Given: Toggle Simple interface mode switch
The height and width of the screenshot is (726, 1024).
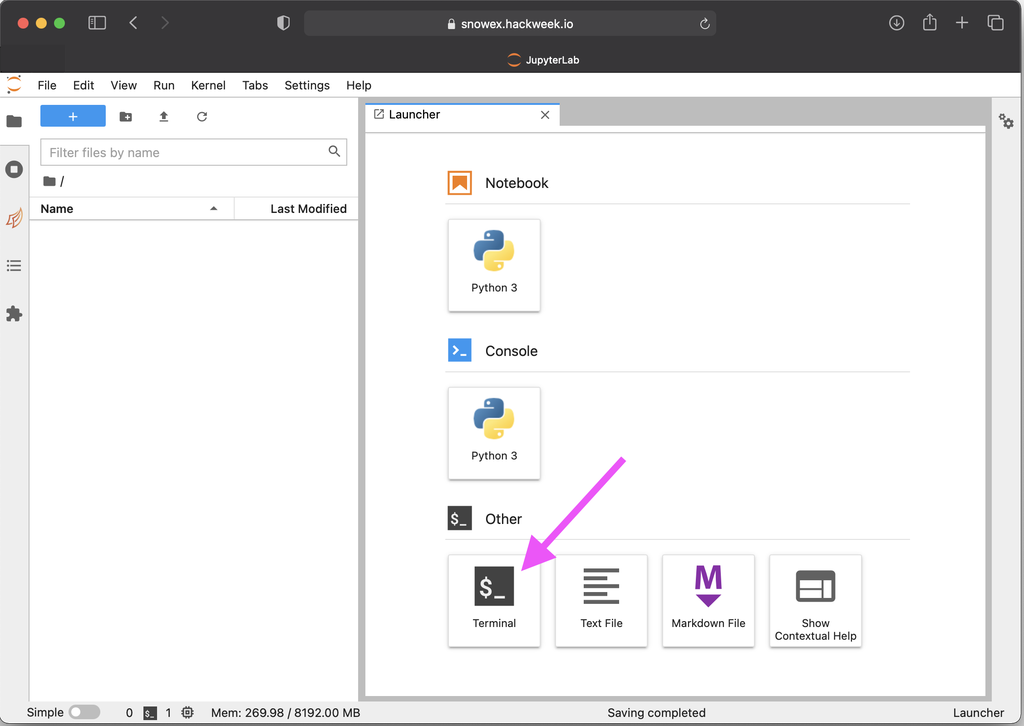Looking at the screenshot, I should [x=84, y=713].
